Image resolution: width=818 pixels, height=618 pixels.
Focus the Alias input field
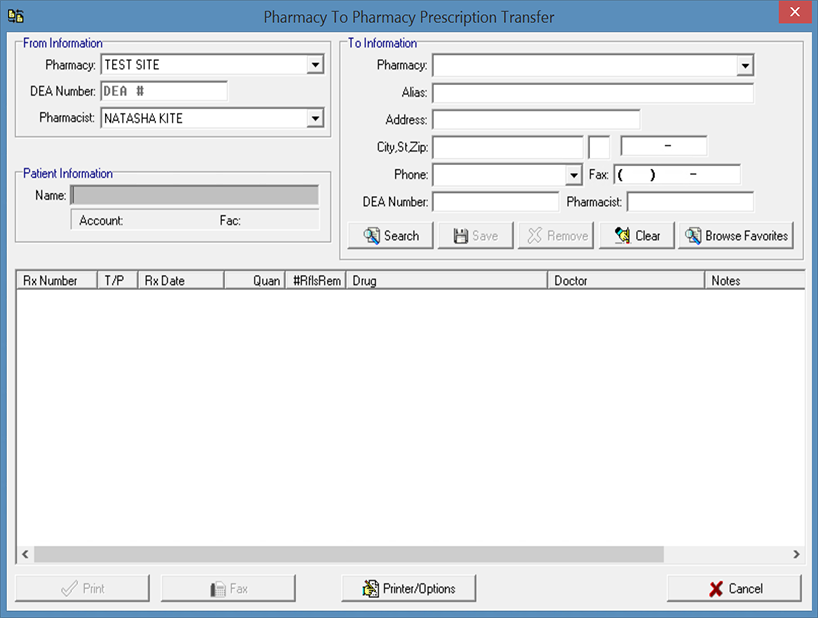click(592, 93)
